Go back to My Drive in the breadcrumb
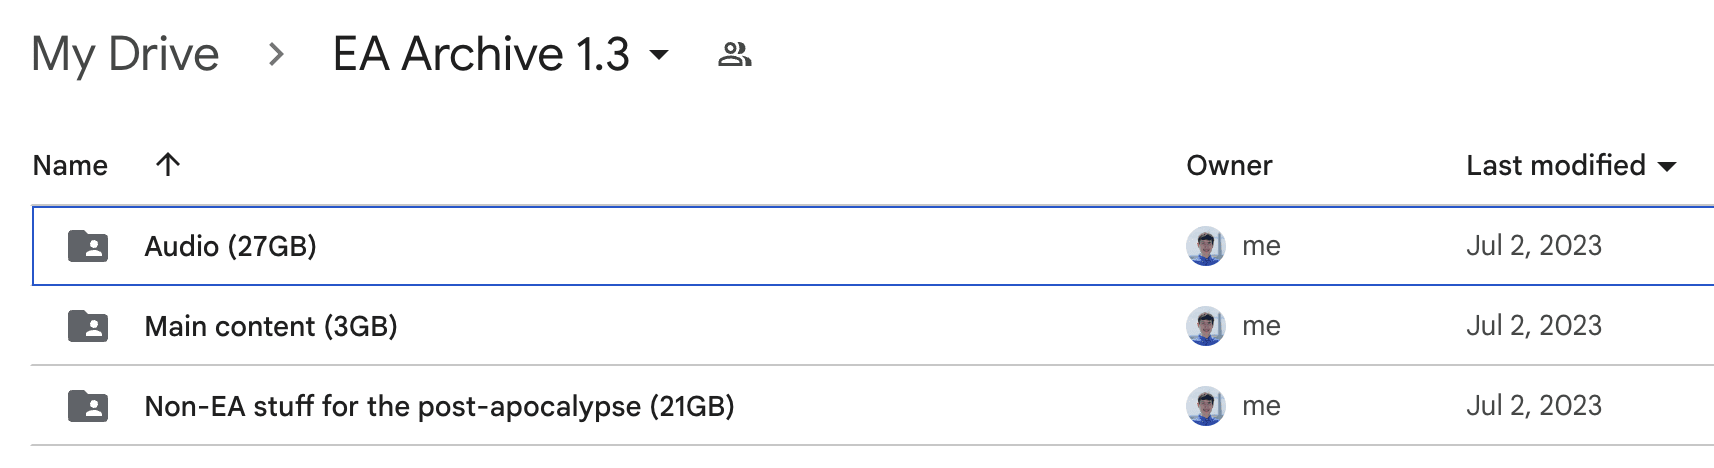Image resolution: width=1714 pixels, height=468 pixels. 125,54
